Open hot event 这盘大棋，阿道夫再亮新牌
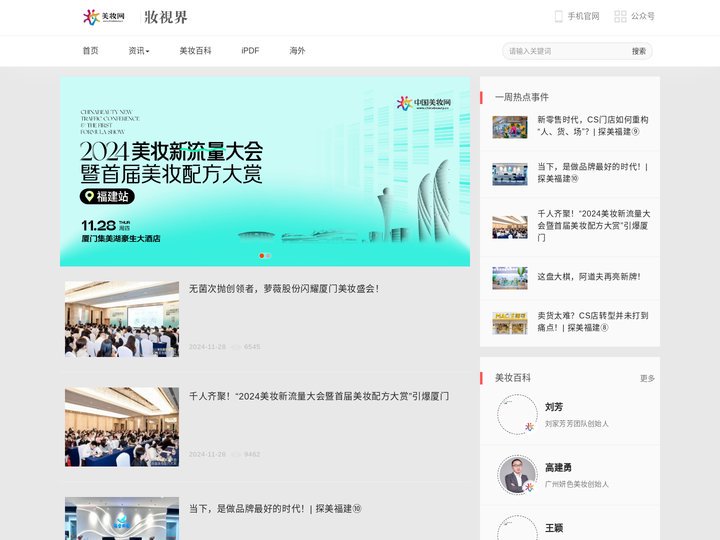The width and height of the screenshot is (720, 540). pos(589,276)
